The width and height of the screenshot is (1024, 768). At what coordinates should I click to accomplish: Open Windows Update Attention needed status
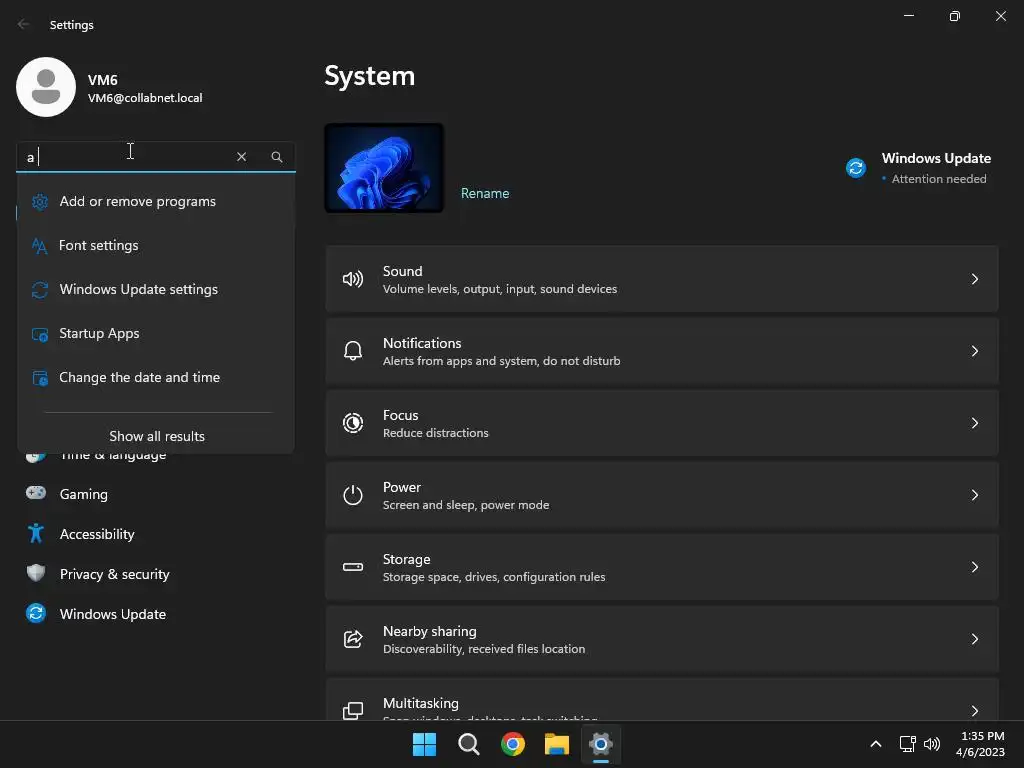pos(920,168)
